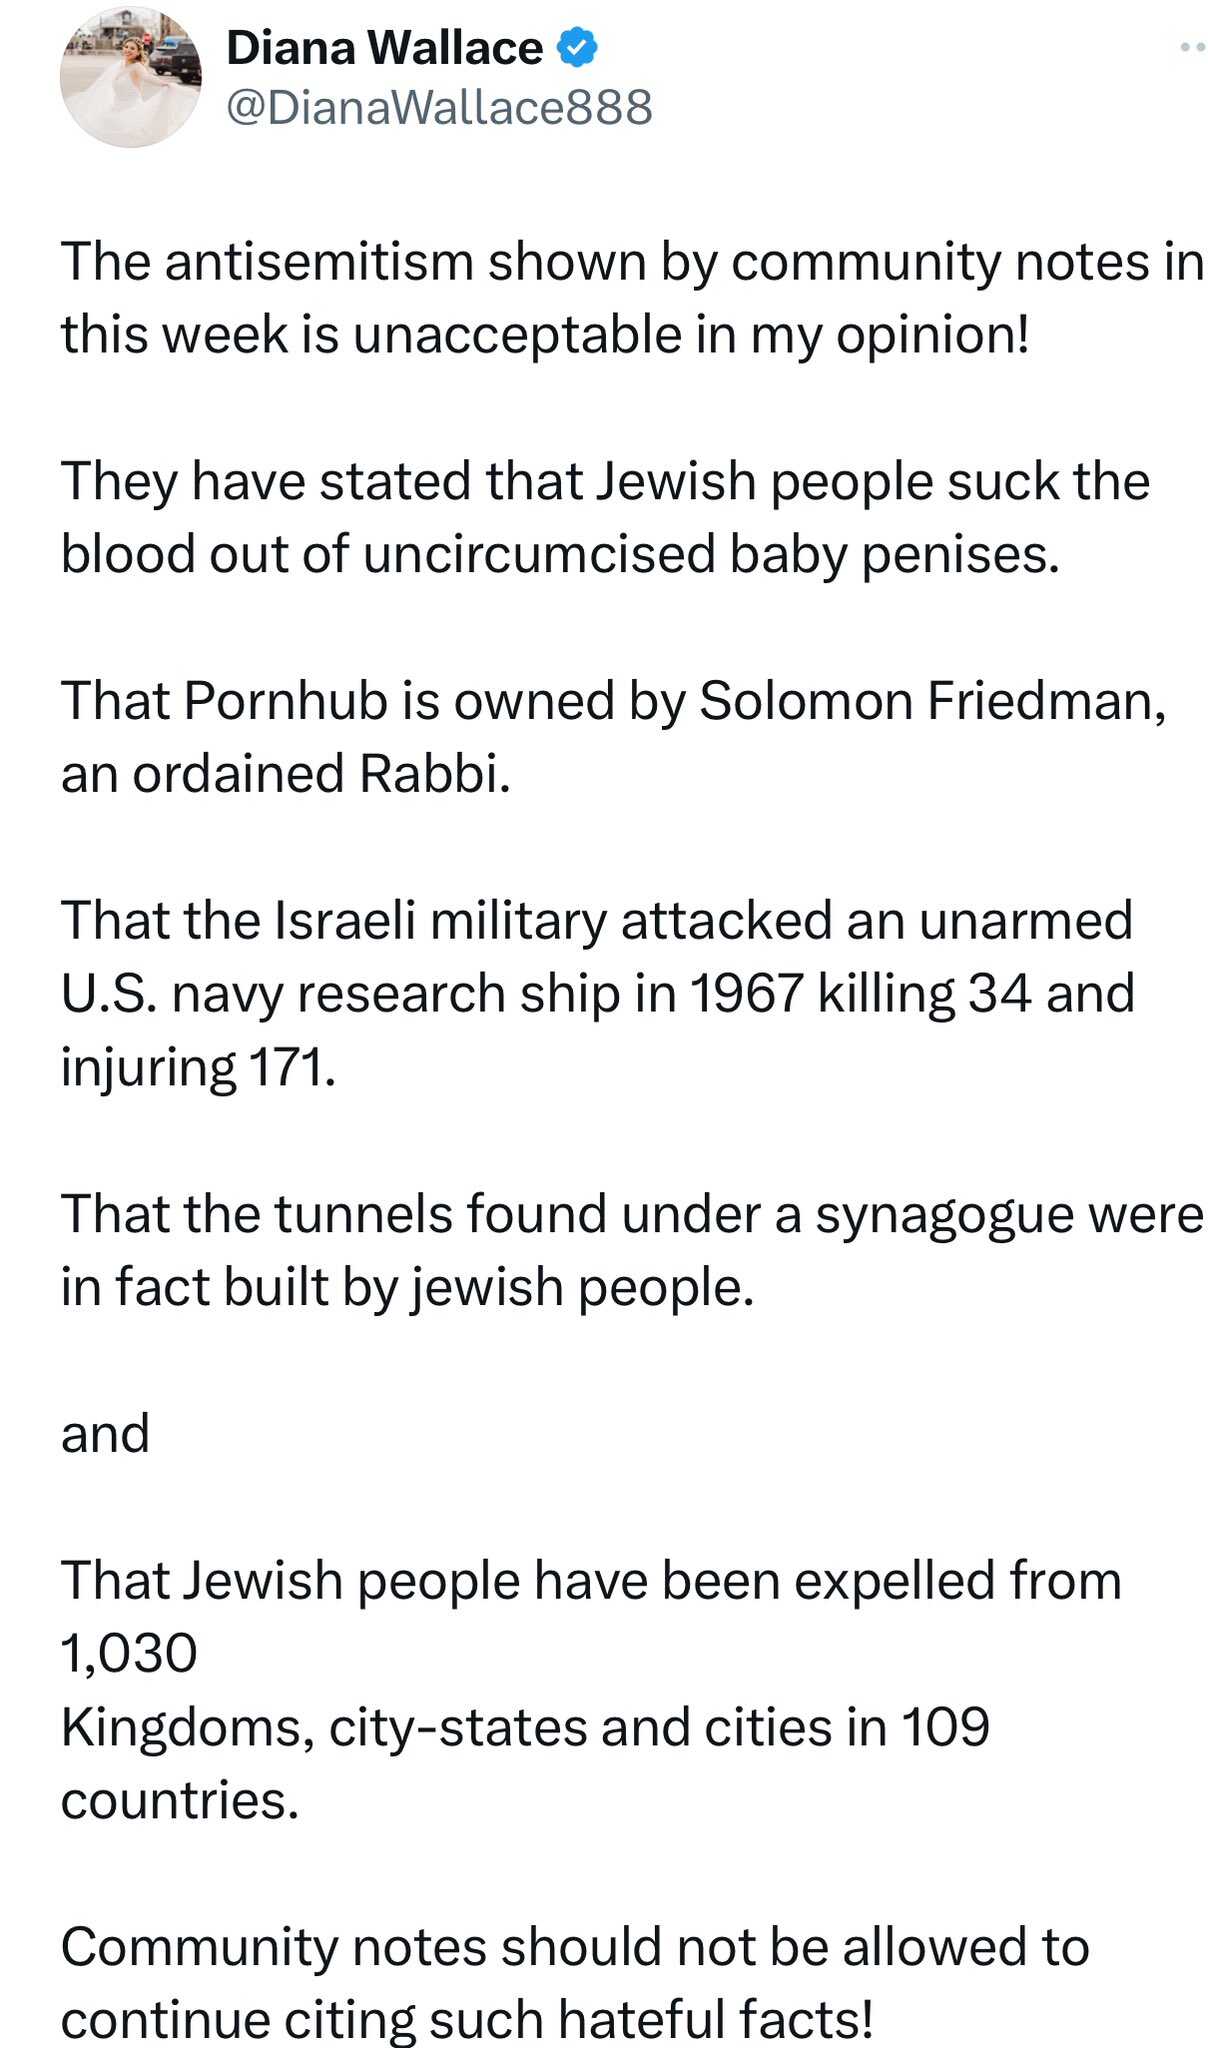Click the Diana Wallace display name
This screenshot has width=1208, height=2048.
[x=385, y=48]
